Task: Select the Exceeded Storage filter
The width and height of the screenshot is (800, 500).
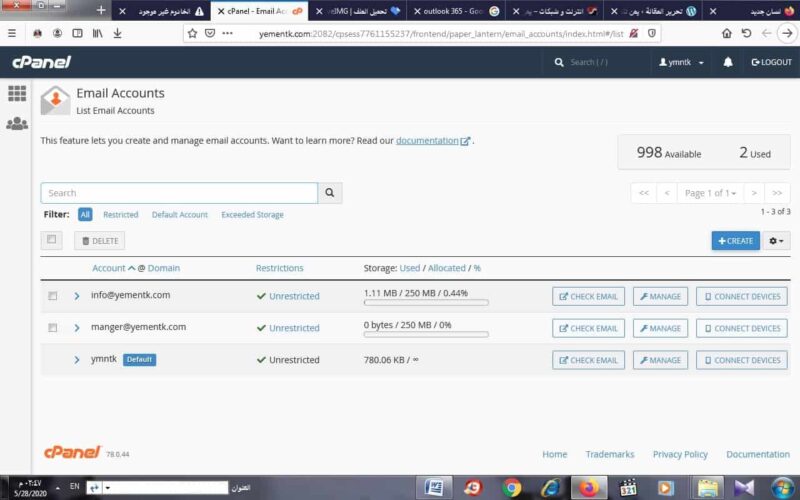Action: coord(252,215)
